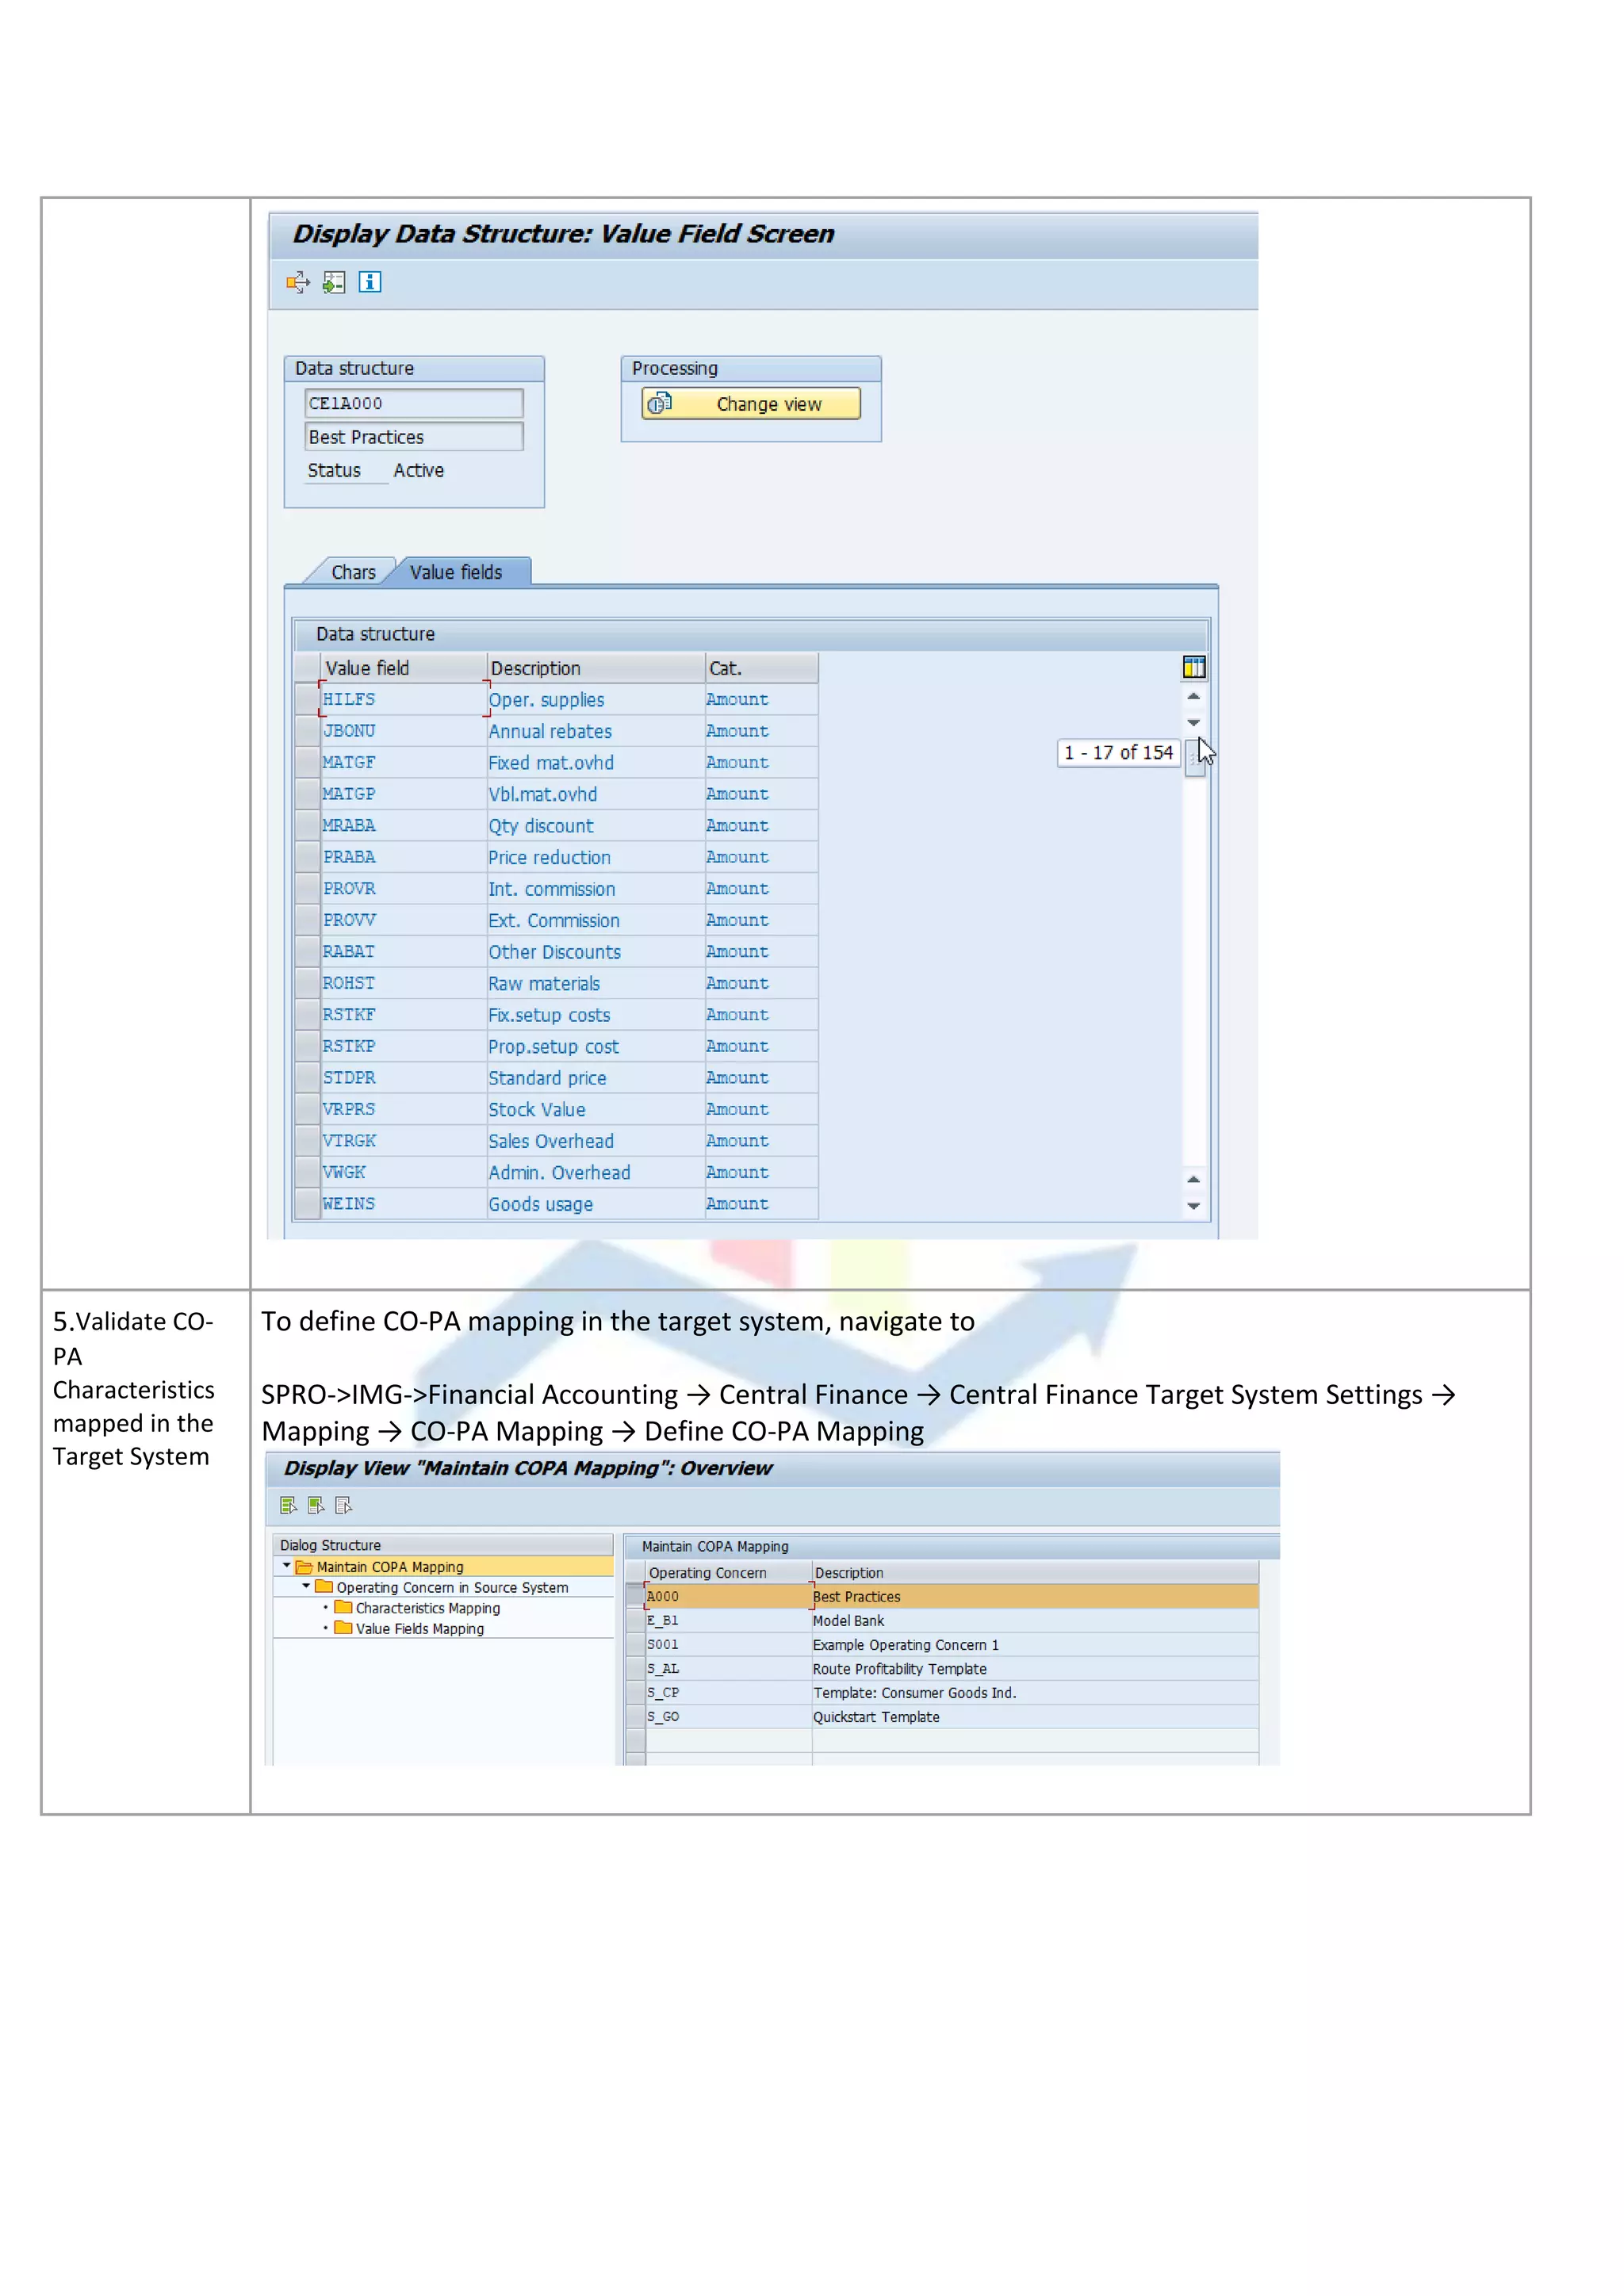Click the Cat. column header
This screenshot has height=2296, width=1624.
click(762, 669)
